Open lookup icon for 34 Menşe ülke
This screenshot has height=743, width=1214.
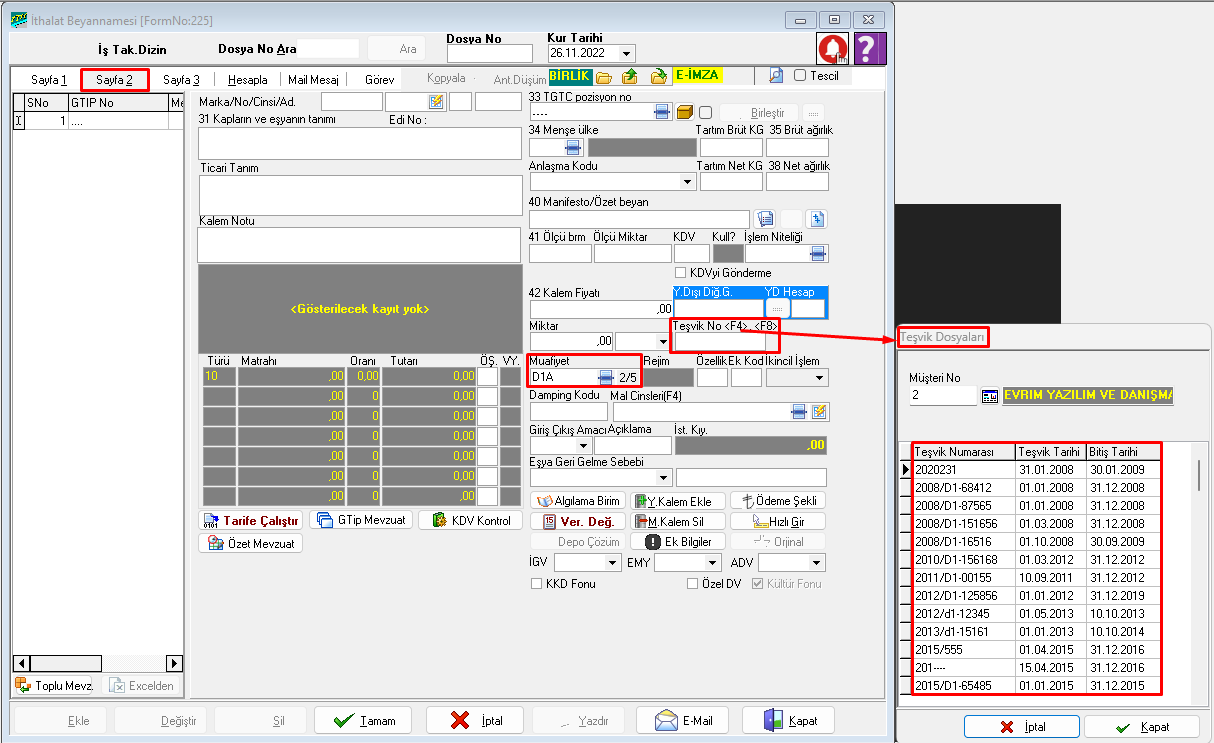point(574,147)
